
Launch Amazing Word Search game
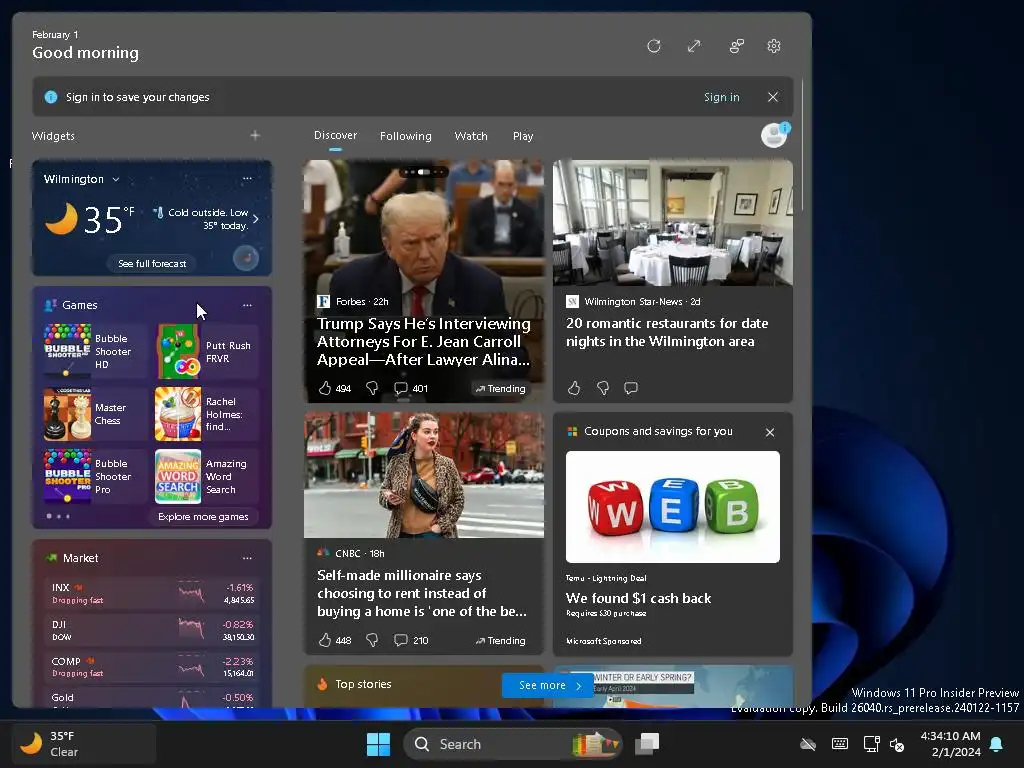207,476
